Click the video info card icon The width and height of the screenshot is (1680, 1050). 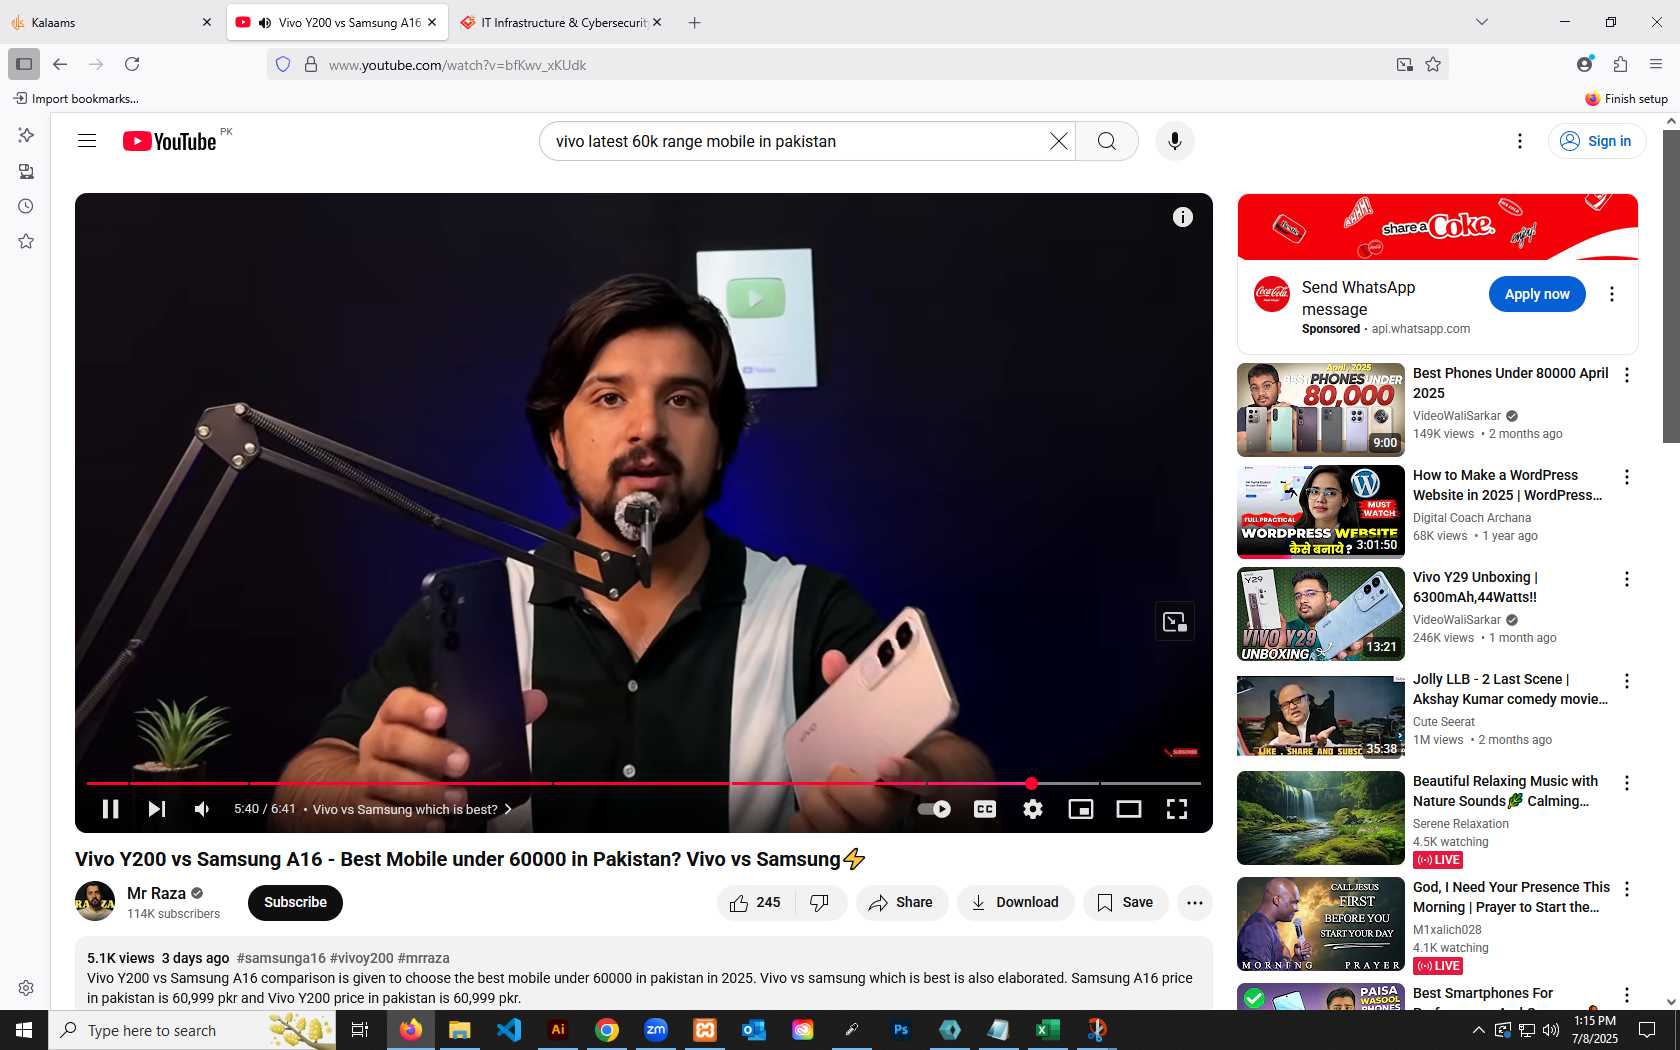(x=1183, y=217)
